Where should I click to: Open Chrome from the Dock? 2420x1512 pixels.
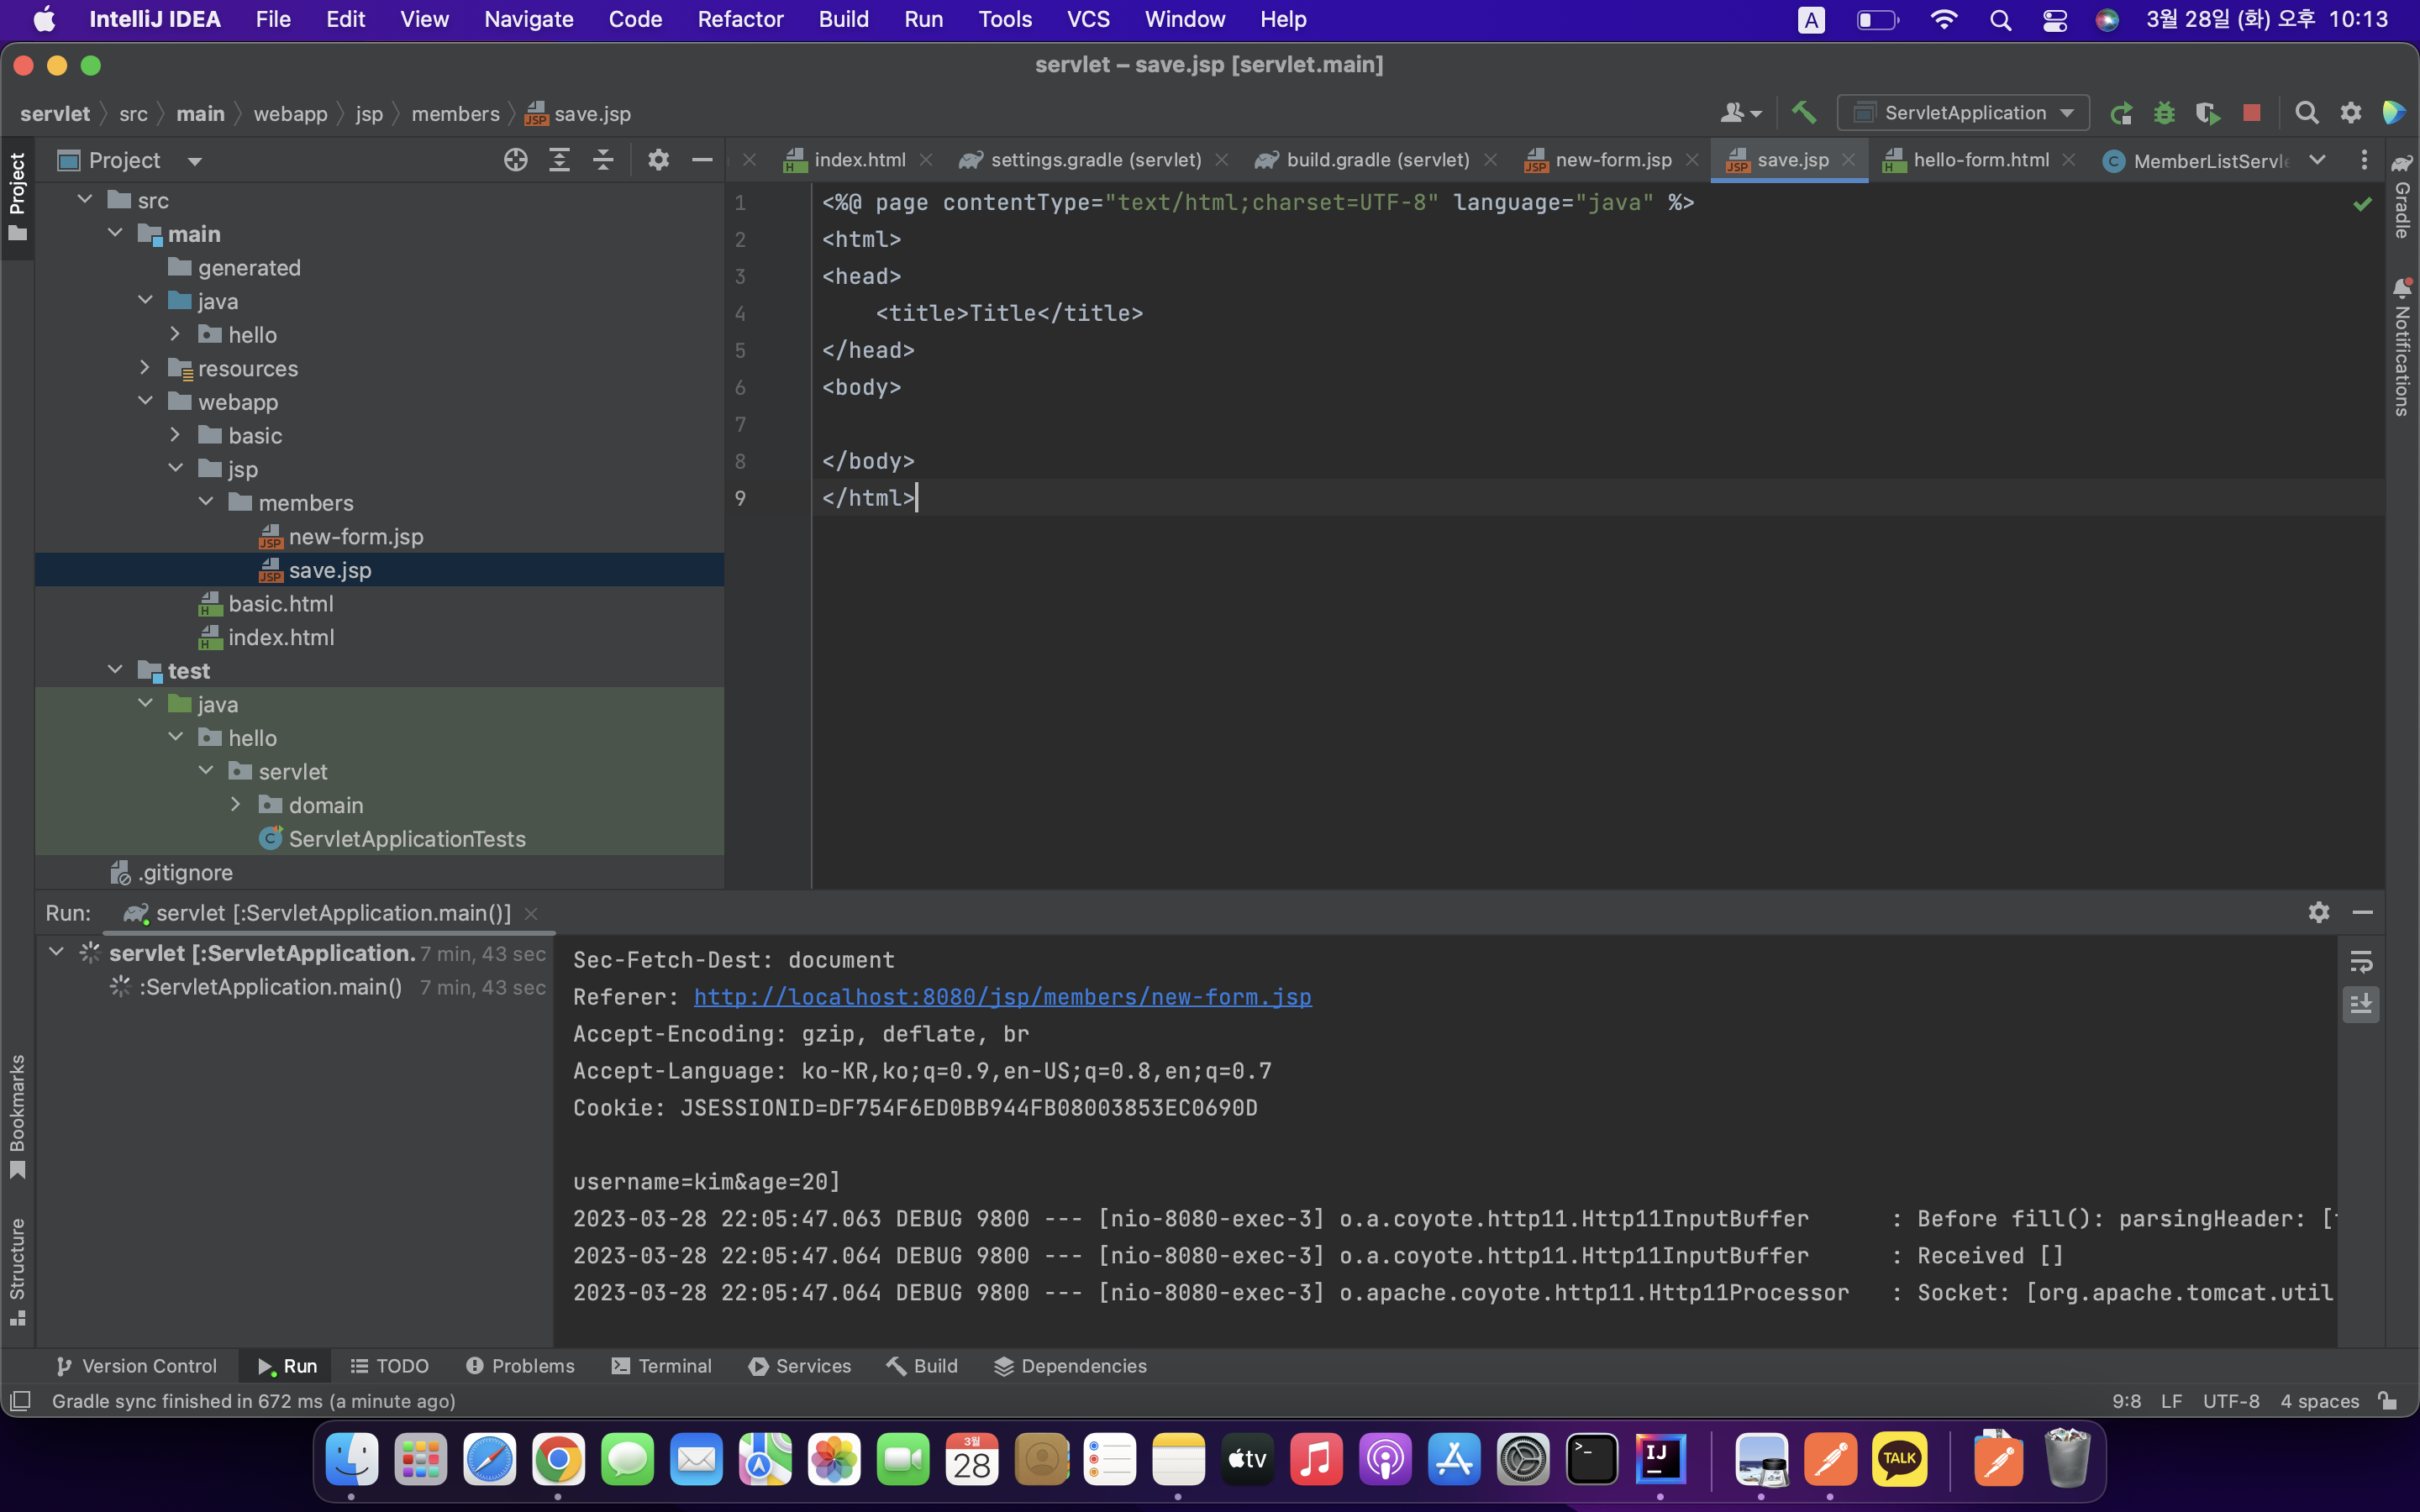[x=558, y=1459]
